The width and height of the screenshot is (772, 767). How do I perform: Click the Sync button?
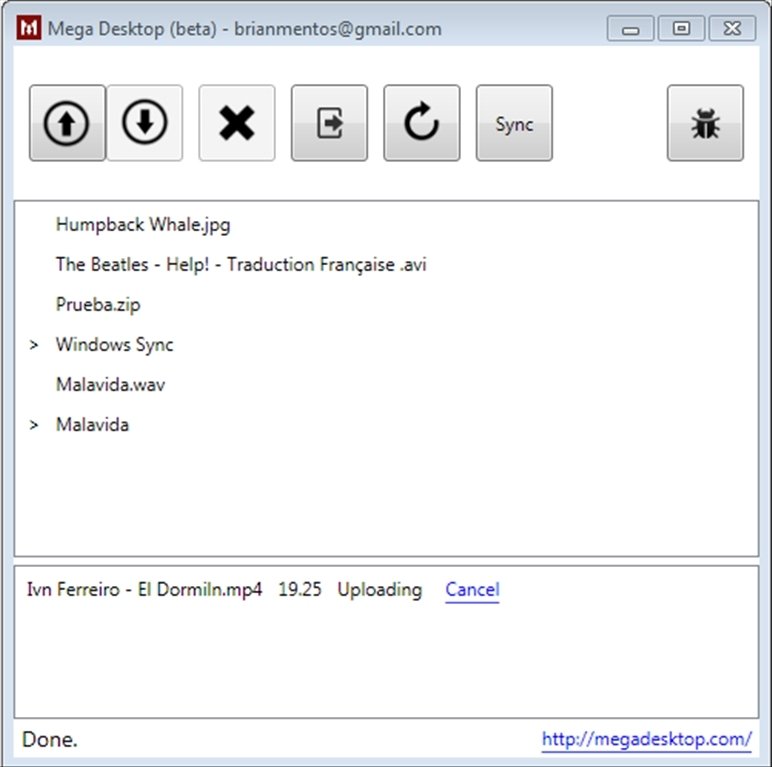(514, 123)
